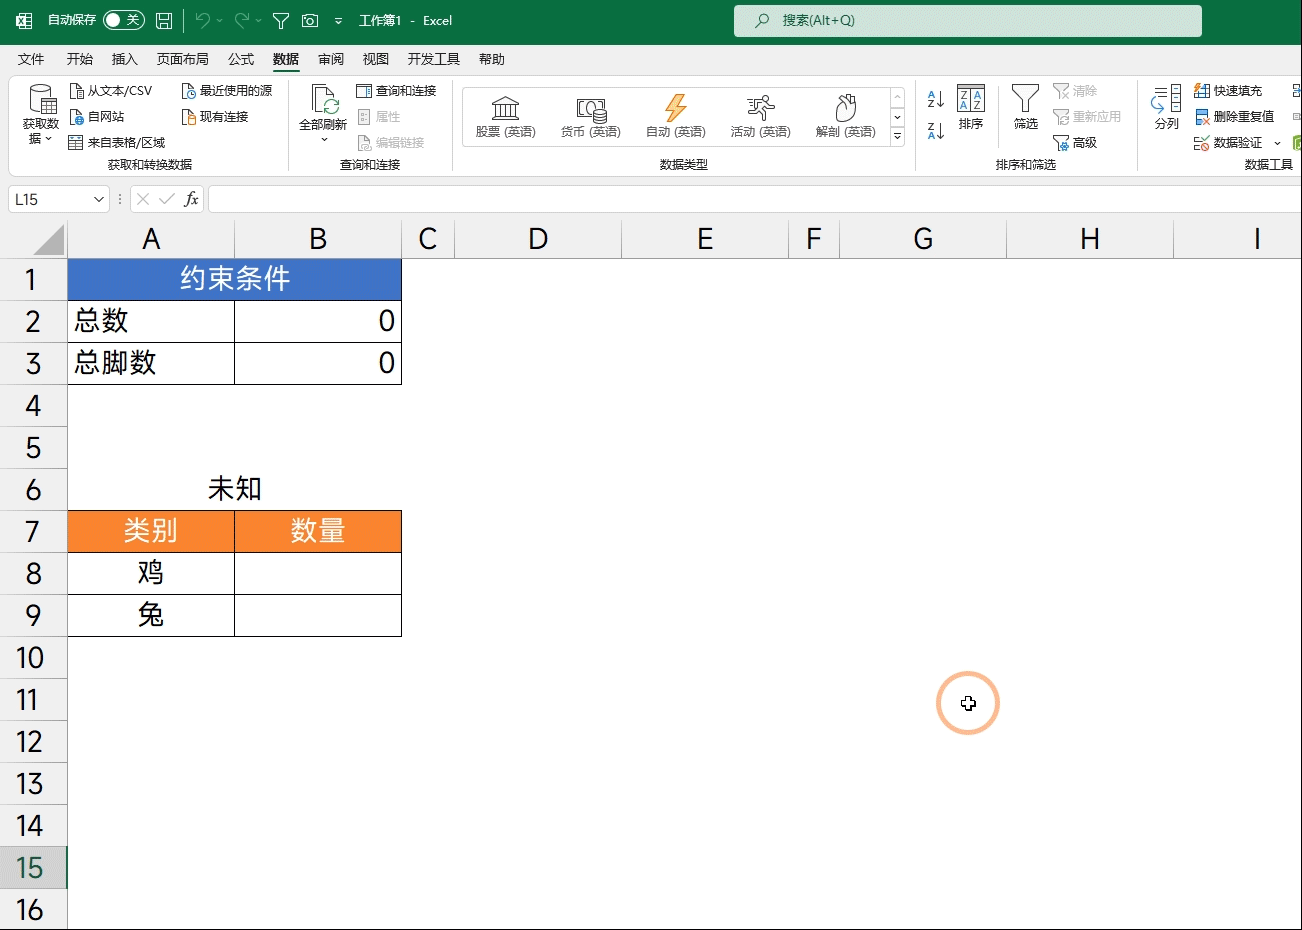Select the 自动 (英语) data type
Screen dimensions: 1302x930
click(x=676, y=116)
